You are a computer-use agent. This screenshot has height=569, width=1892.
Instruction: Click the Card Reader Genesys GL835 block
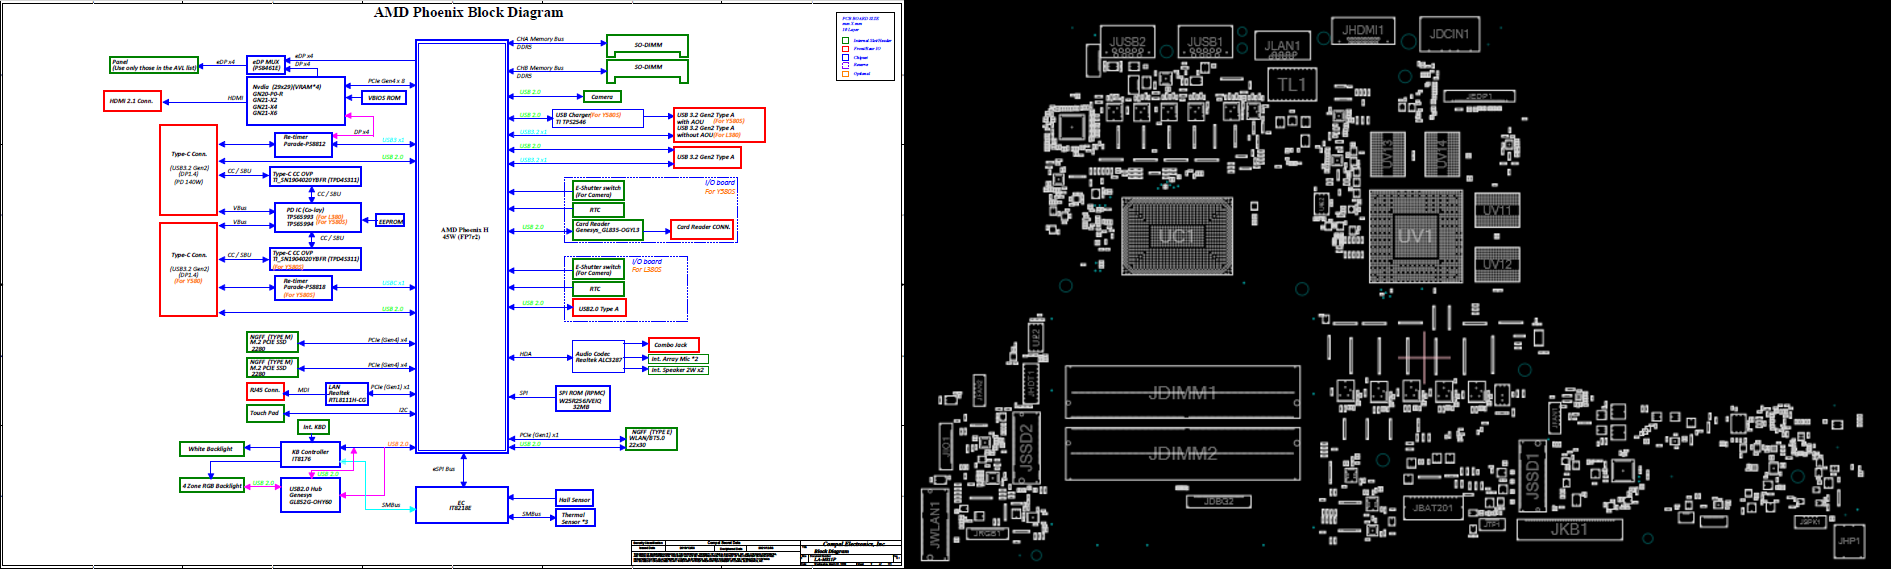[608, 229]
